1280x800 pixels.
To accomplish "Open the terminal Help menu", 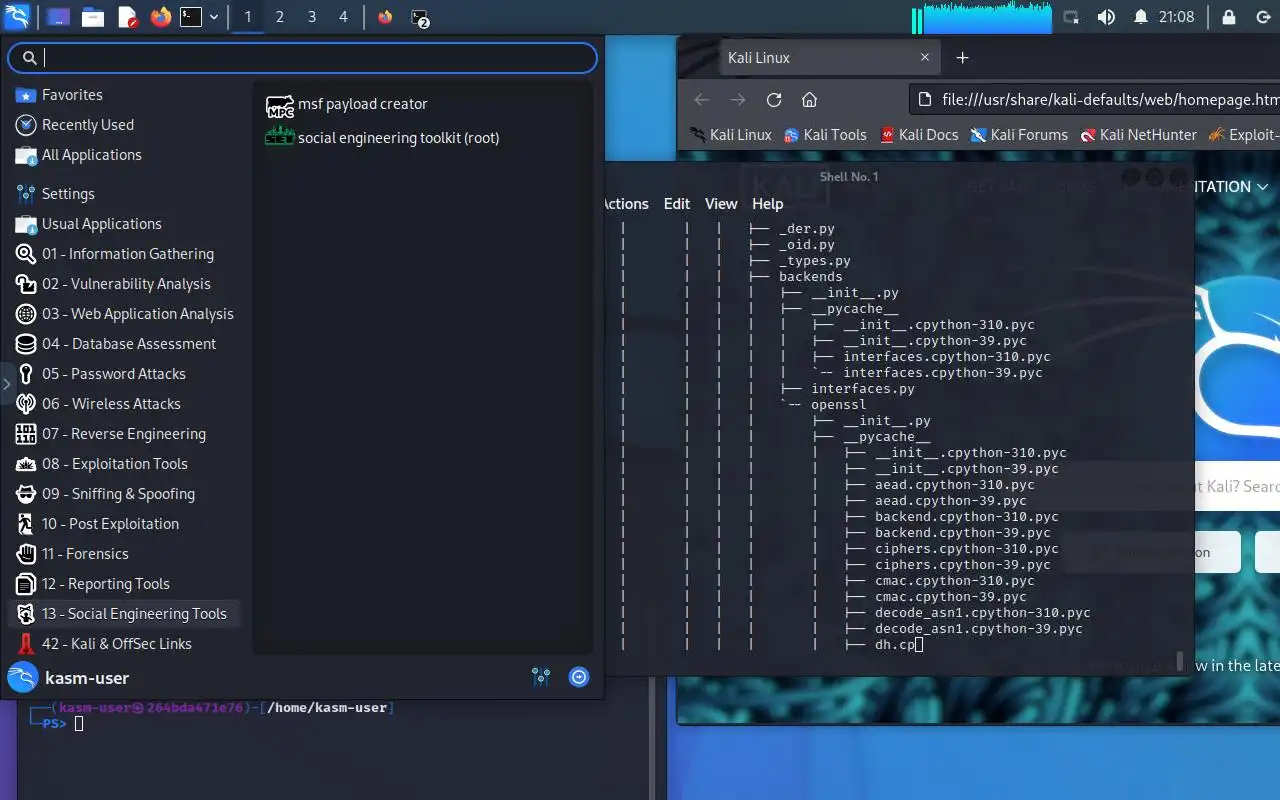I will [768, 203].
